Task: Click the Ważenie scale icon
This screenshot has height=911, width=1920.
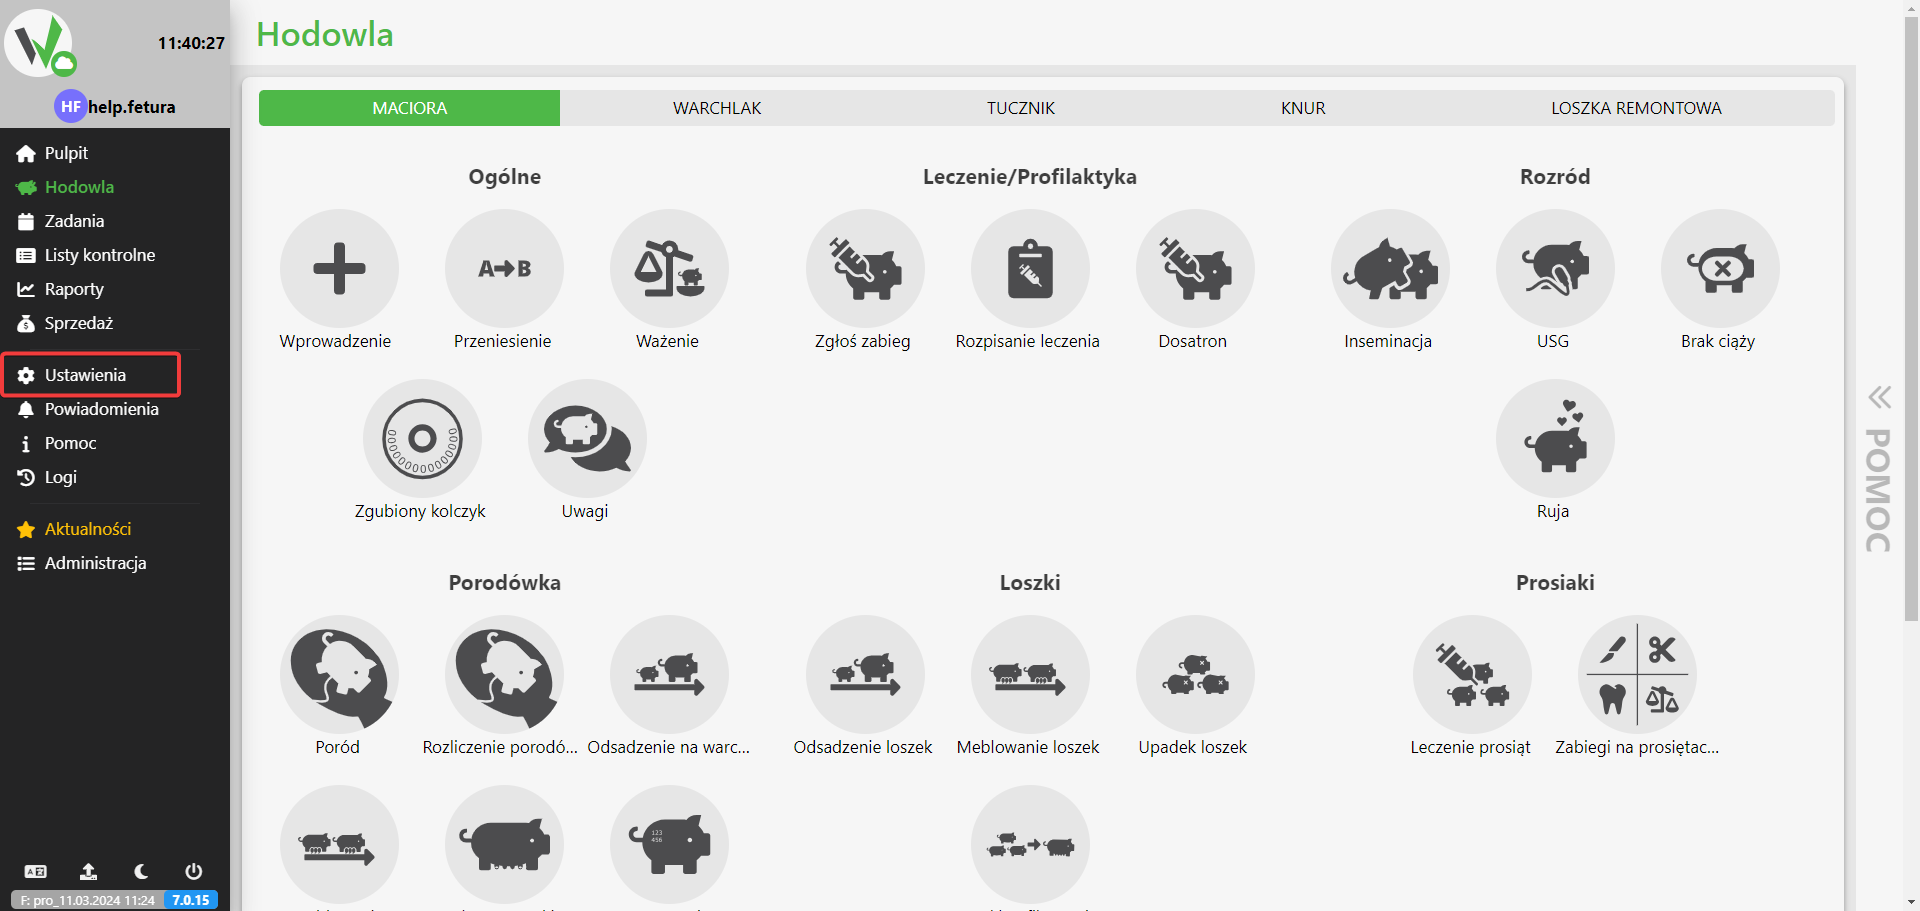Action: click(x=668, y=269)
